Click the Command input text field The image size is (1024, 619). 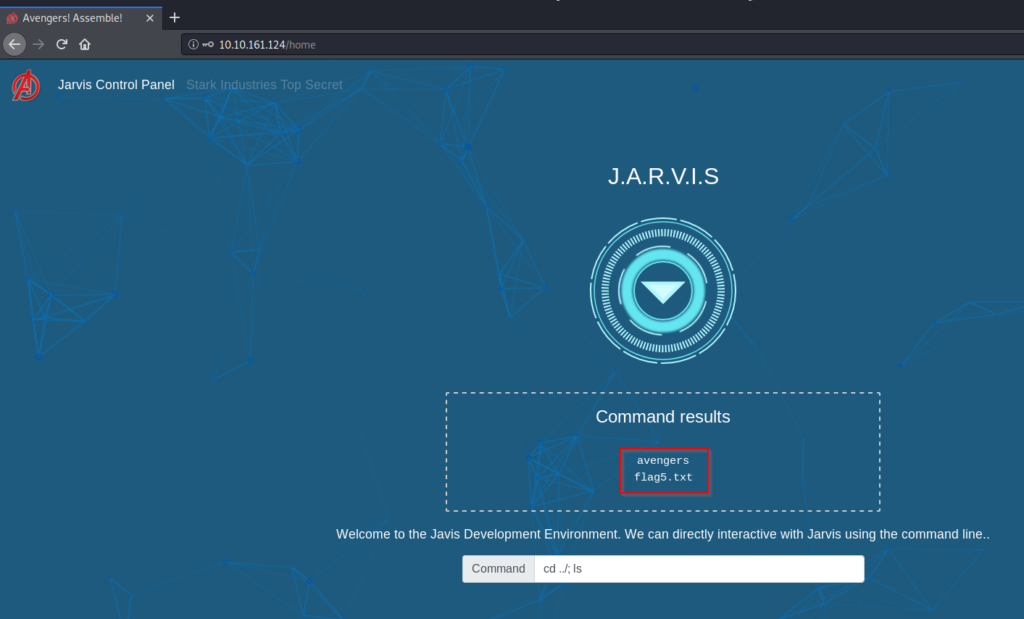tap(698, 569)
